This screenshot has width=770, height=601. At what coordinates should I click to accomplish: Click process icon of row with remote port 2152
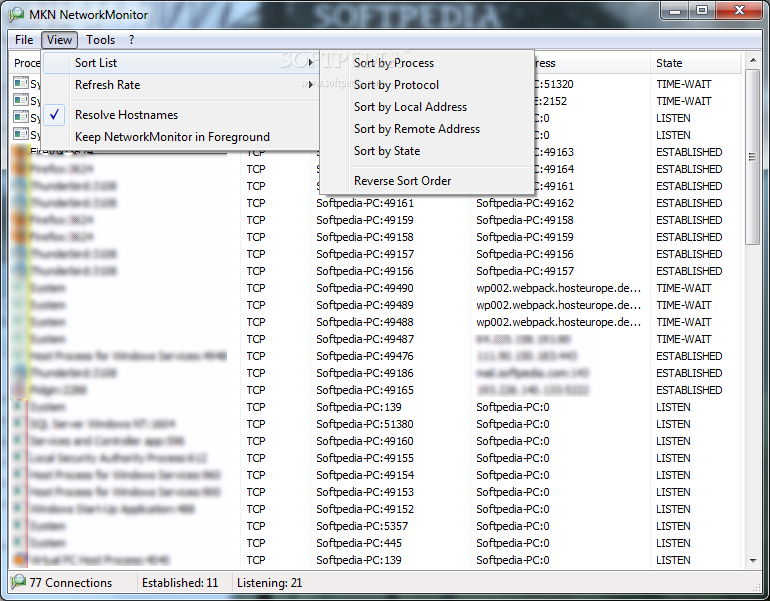tap(21, 100)
